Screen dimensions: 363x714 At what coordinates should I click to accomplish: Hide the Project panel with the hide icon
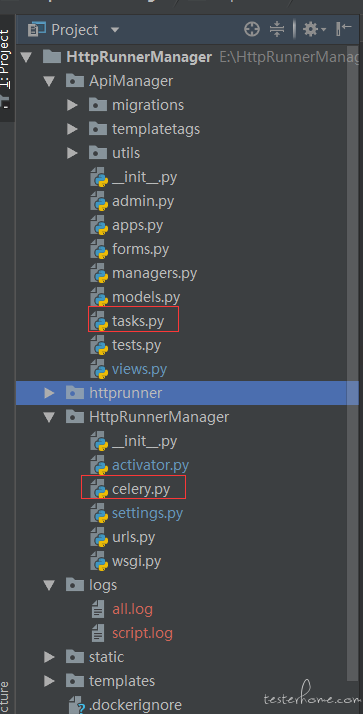click(x=344, y=29)
